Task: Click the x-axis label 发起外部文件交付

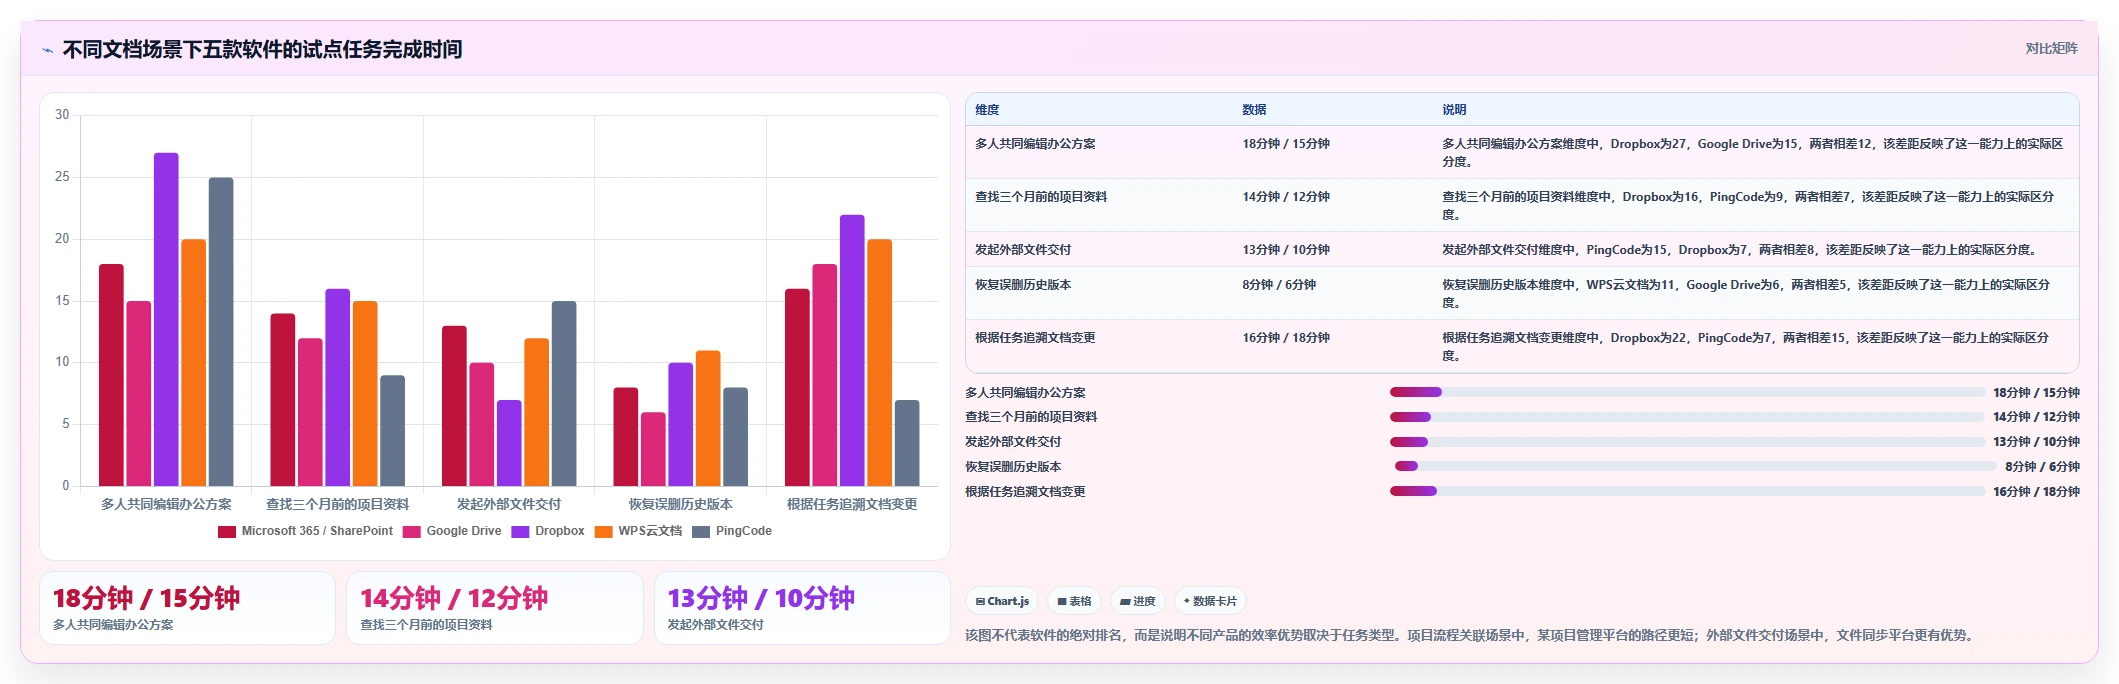Action: [509, 504]
